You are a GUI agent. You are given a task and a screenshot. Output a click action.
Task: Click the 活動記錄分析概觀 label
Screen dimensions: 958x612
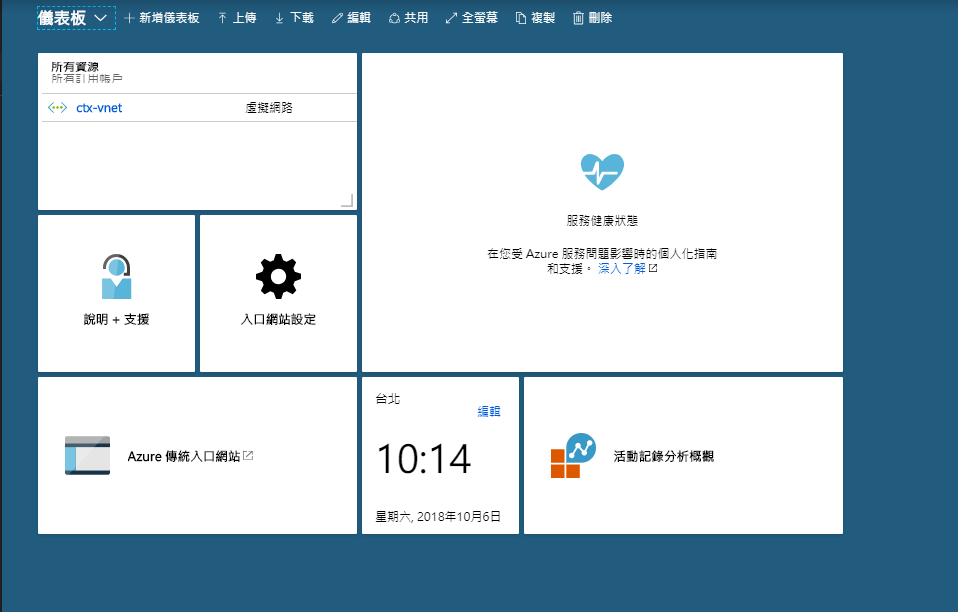click(664, 456)
